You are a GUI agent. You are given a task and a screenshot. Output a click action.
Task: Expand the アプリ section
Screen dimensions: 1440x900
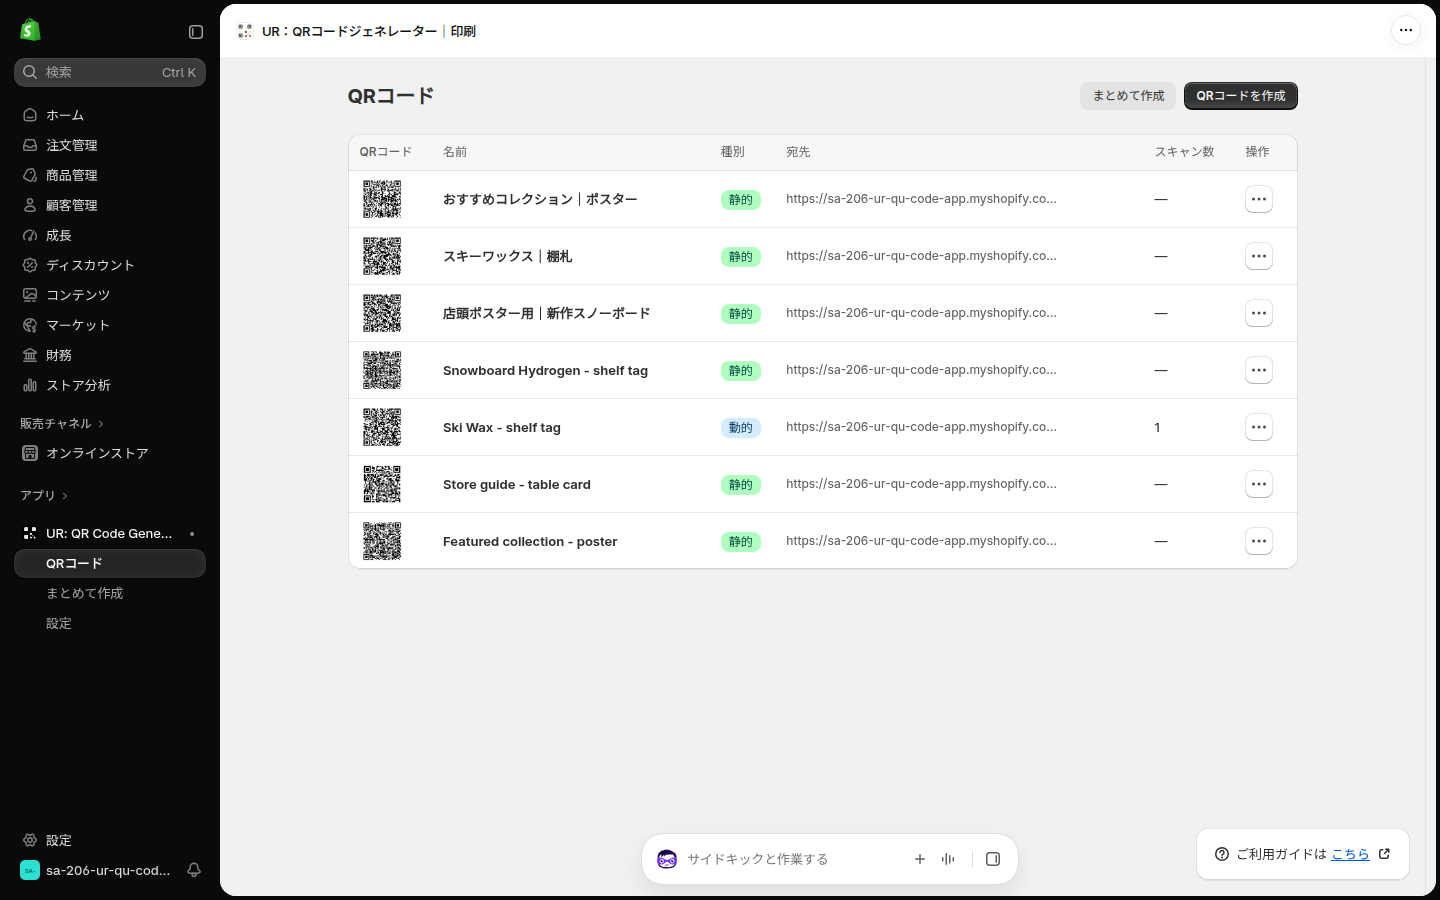pos(44,496)
